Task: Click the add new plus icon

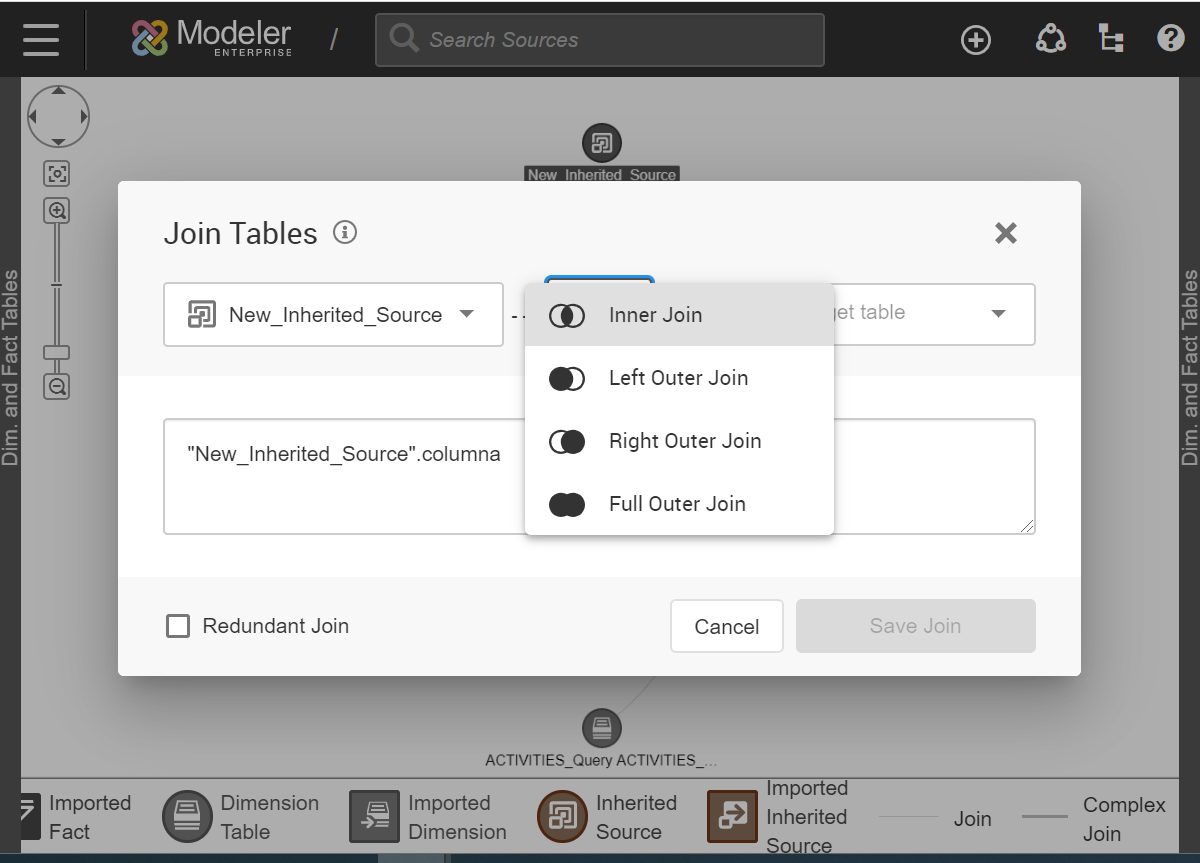Action: tap(975, 40)
